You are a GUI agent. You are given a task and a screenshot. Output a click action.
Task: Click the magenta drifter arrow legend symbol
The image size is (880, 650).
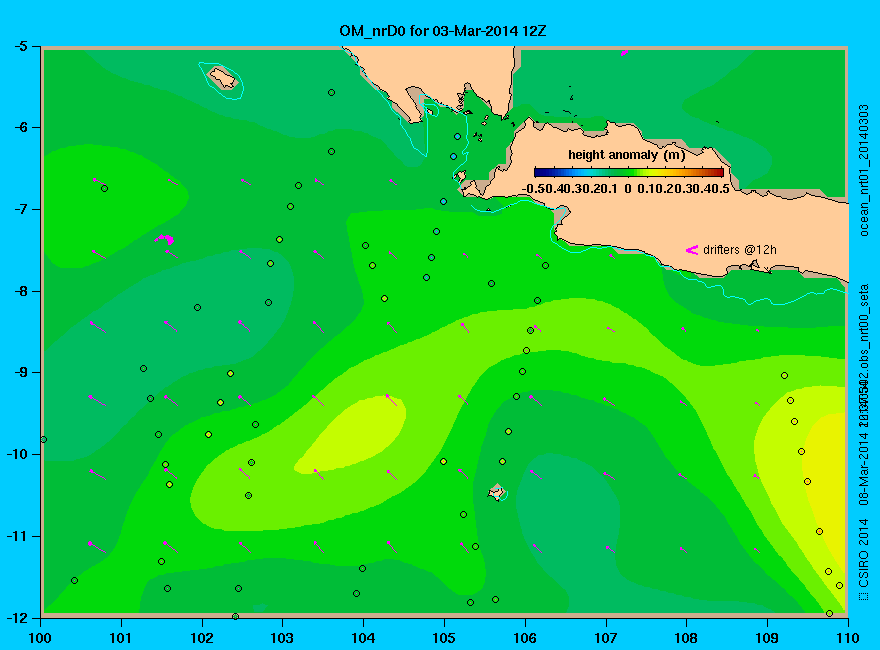pyautogui.click(x=692, y=250)
